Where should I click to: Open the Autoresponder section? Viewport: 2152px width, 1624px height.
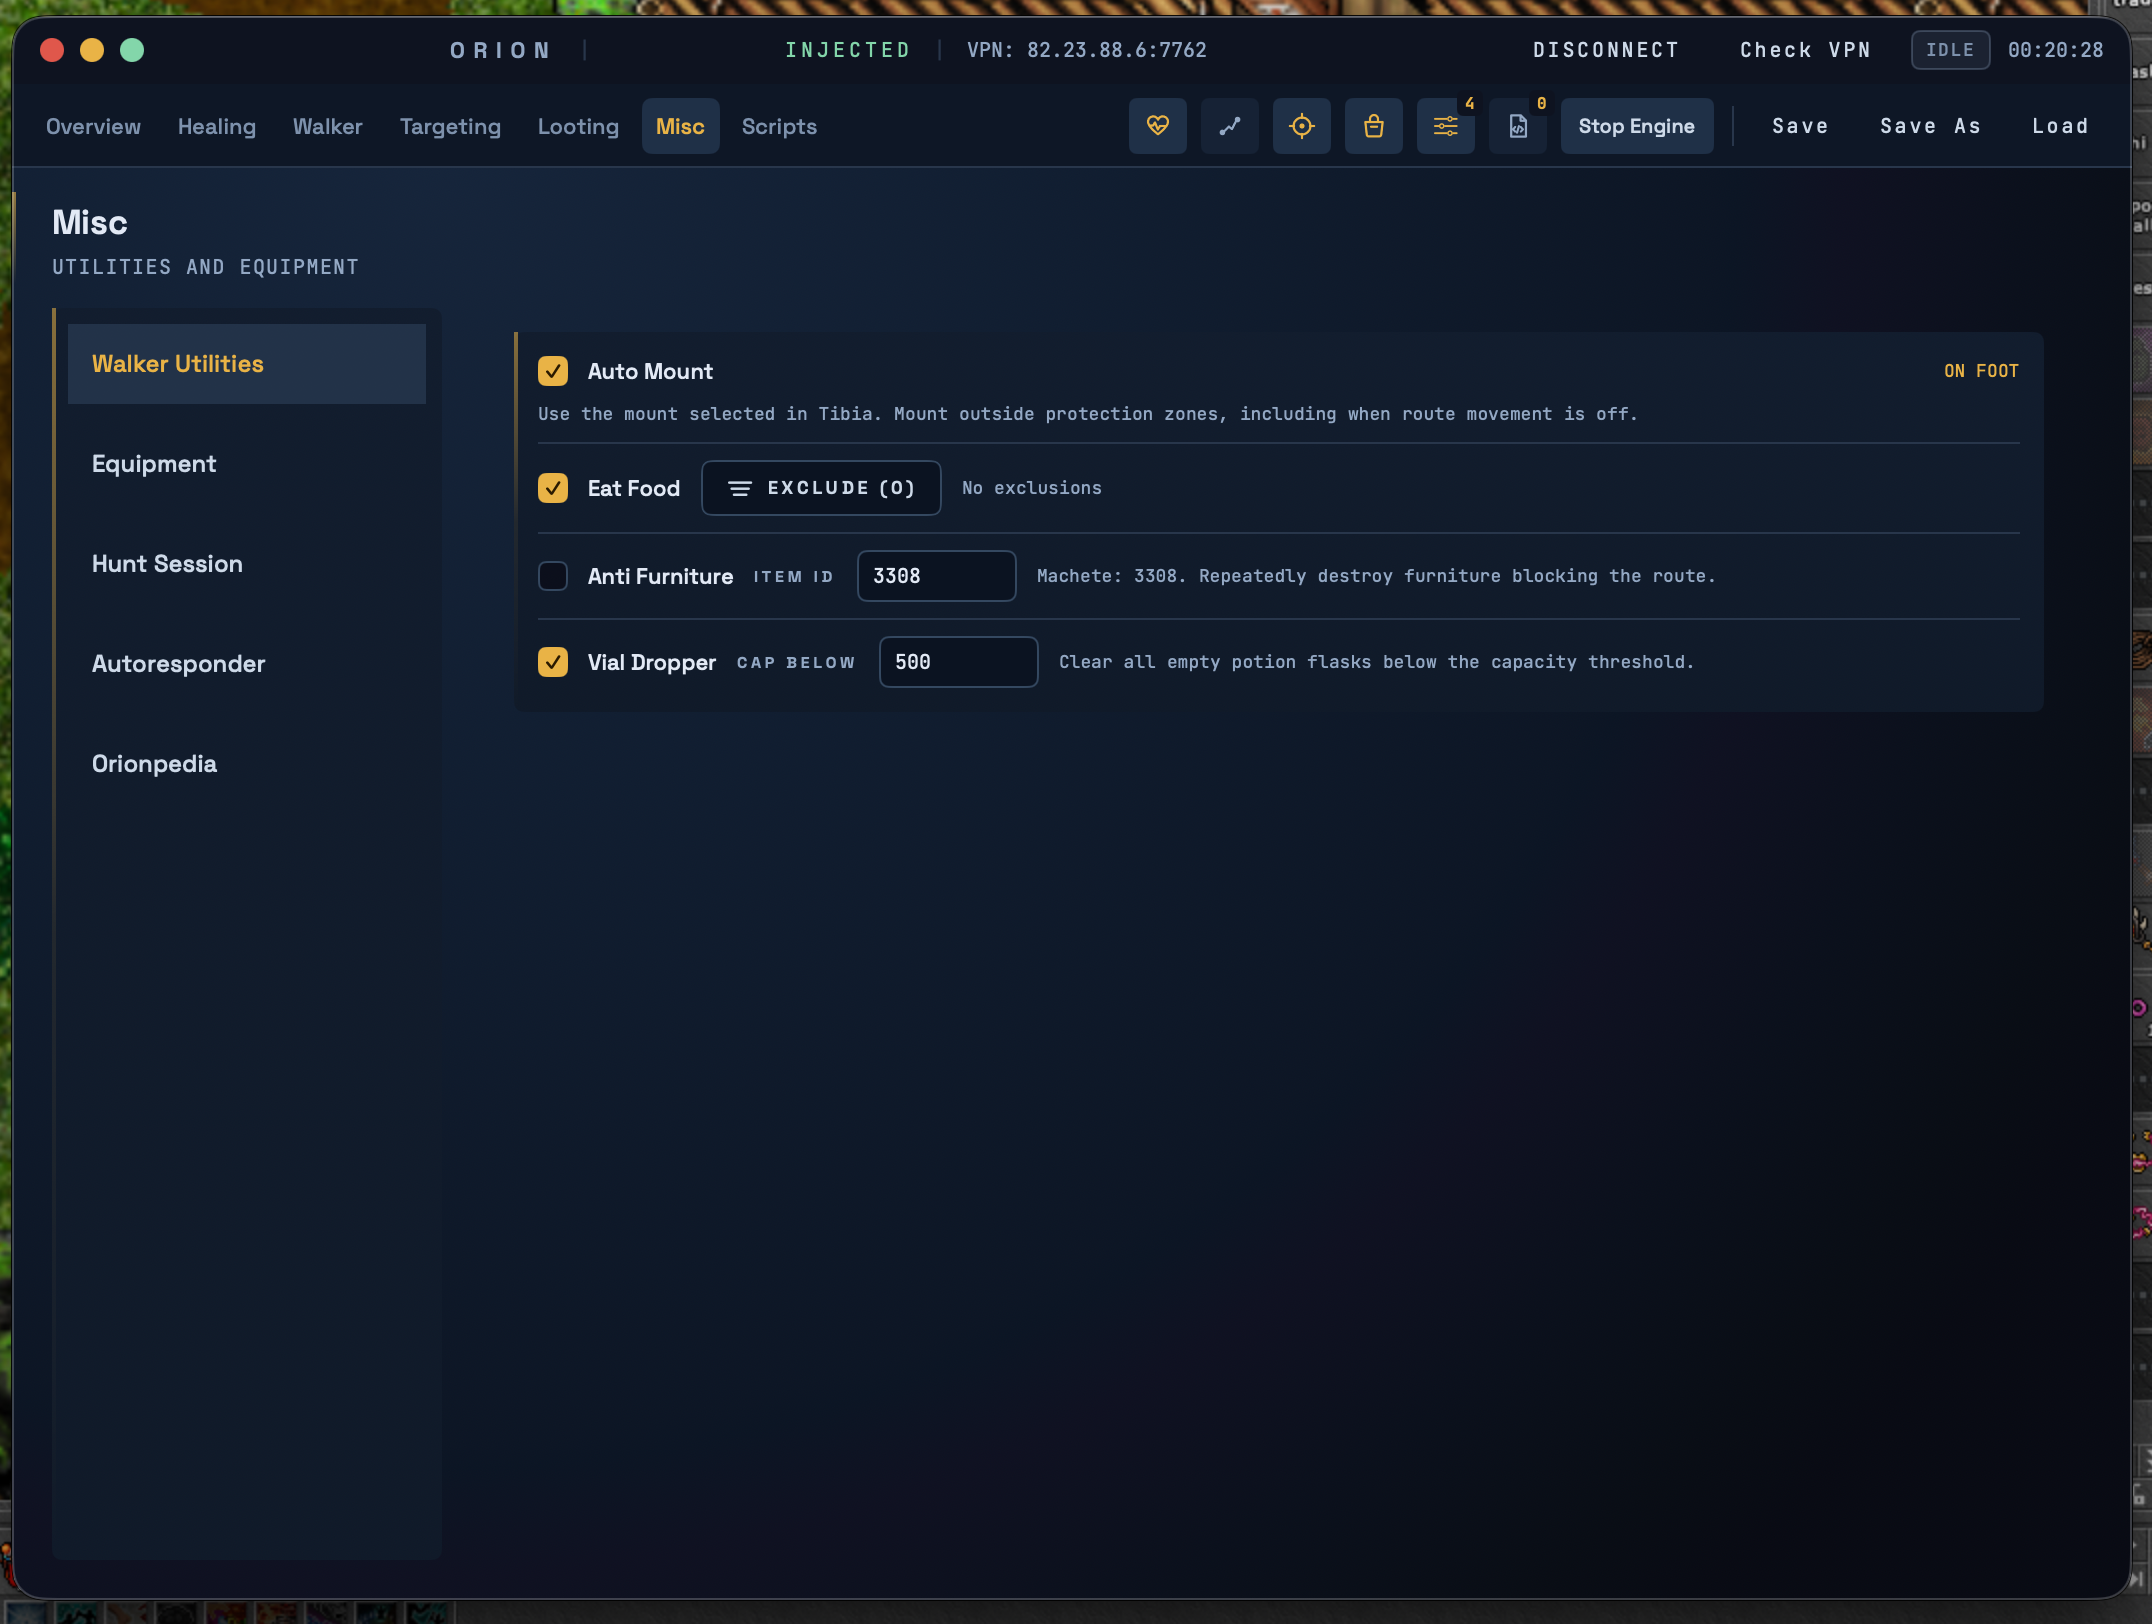247,664
